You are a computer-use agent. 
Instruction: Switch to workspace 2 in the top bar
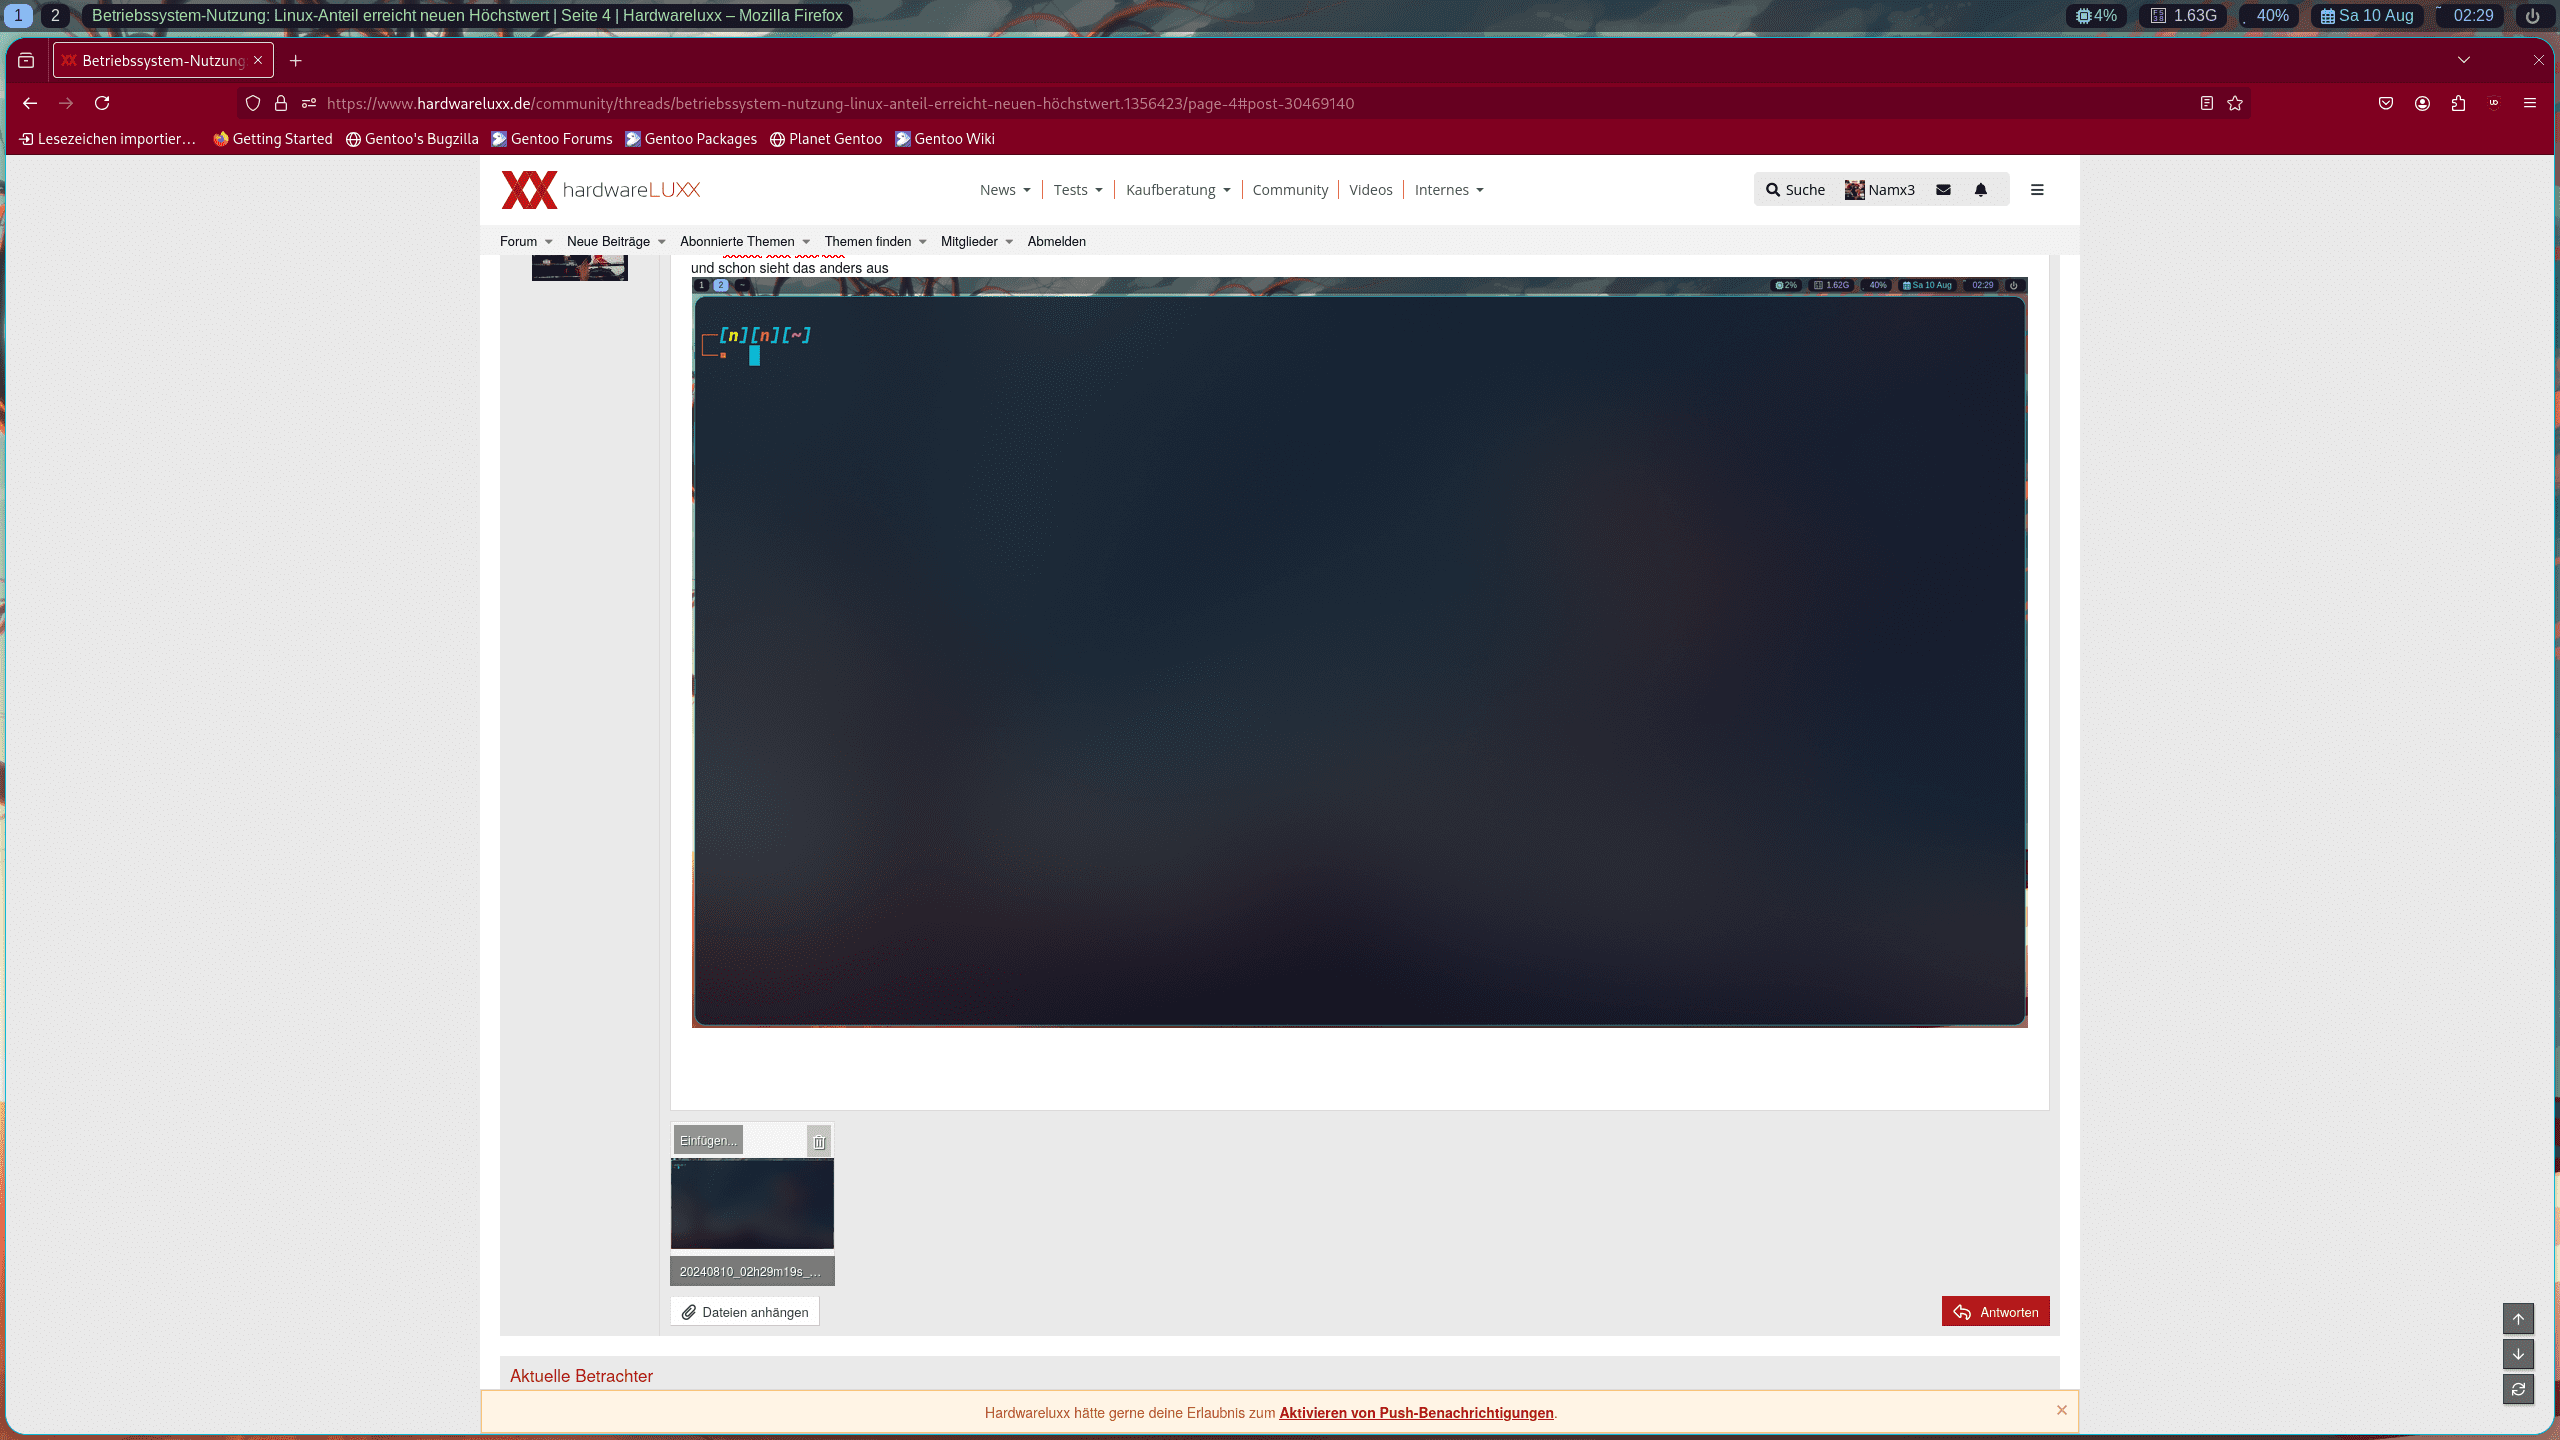click(x=55, y=15)
